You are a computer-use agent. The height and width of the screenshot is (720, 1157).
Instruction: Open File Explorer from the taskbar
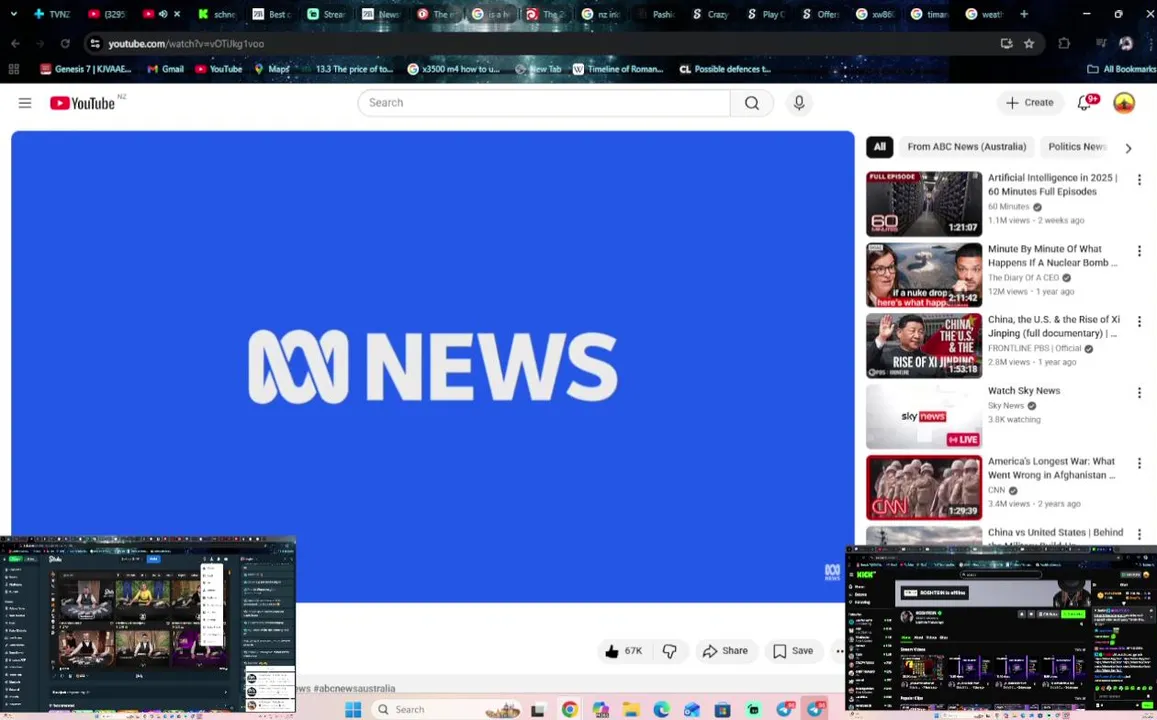point(631,710)
